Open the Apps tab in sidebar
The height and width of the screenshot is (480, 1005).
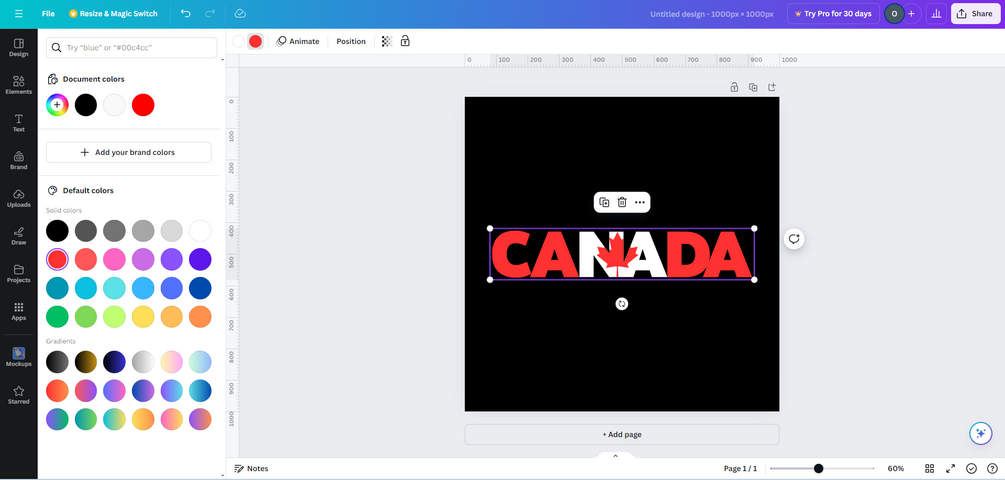click(19, 311)
